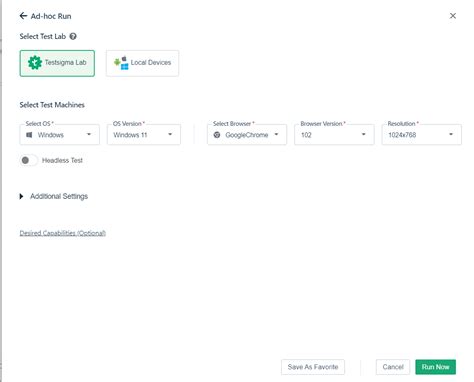Start the test with Run Now
The width and height of the screenshot is (474, 382).
pos(435,367)
